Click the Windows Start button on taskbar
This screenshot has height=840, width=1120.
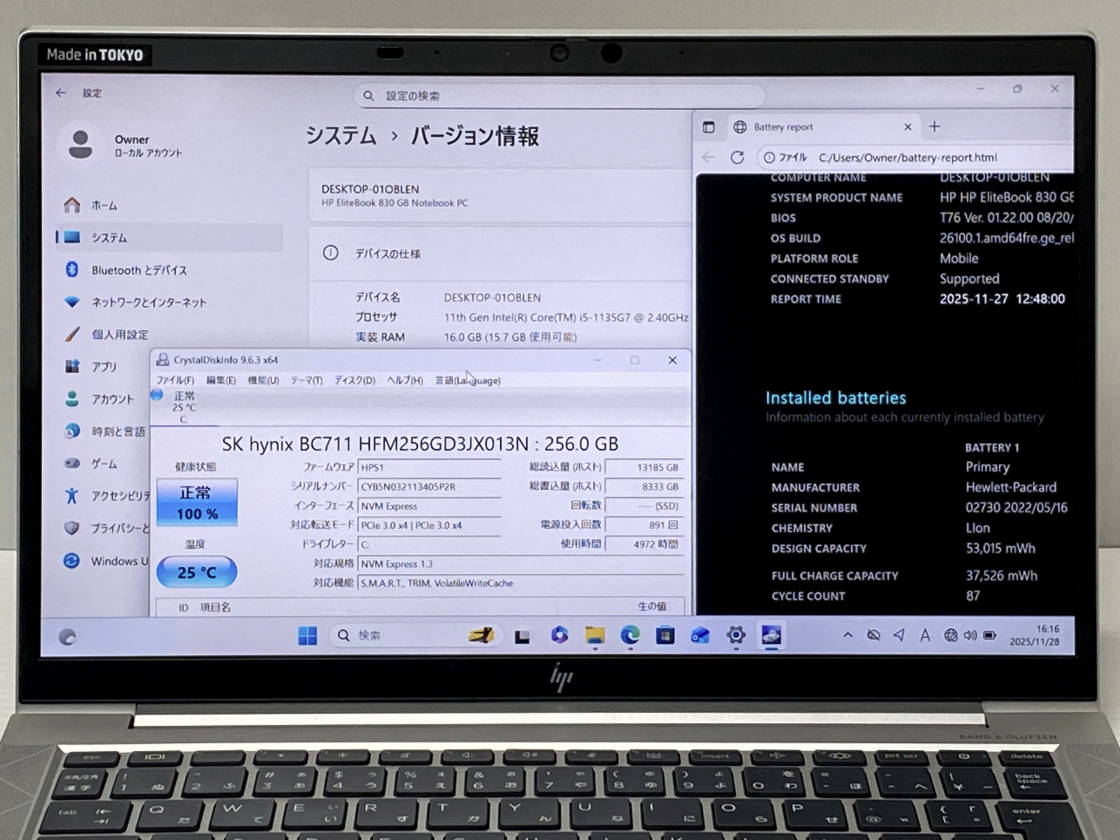(307, 636)
